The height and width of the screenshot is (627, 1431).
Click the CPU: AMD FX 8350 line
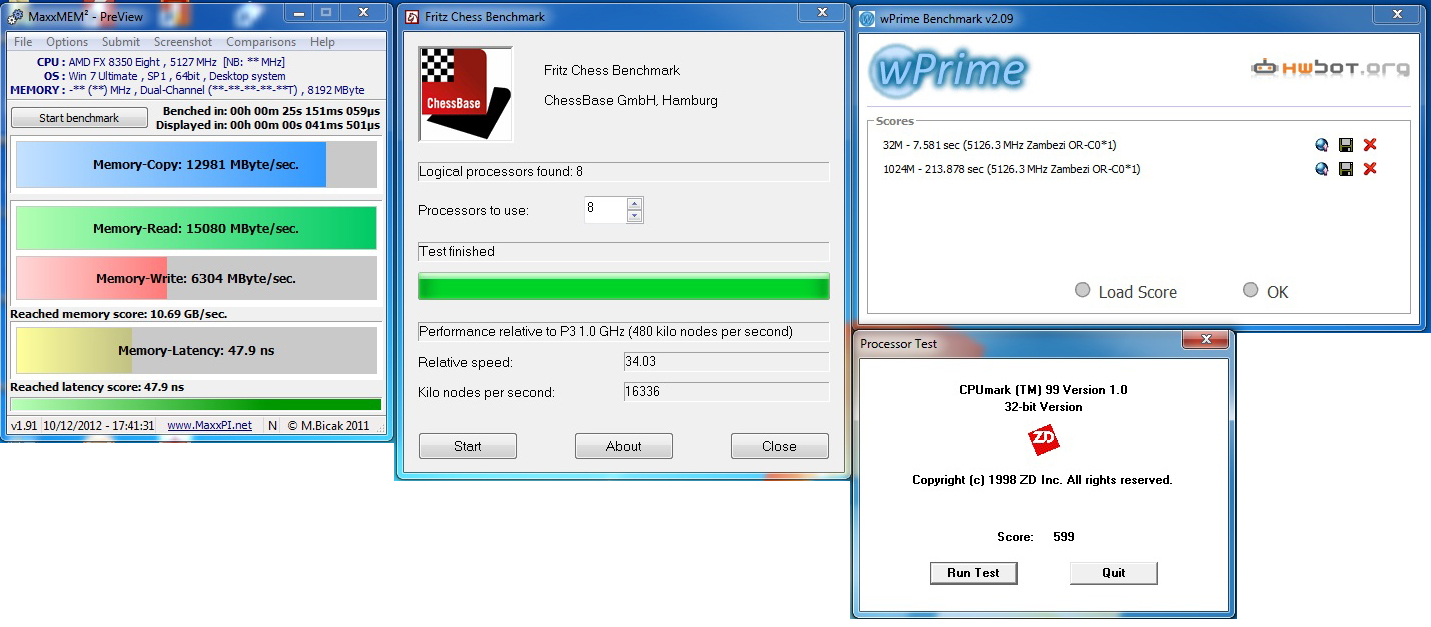click(x=160, y=62)
